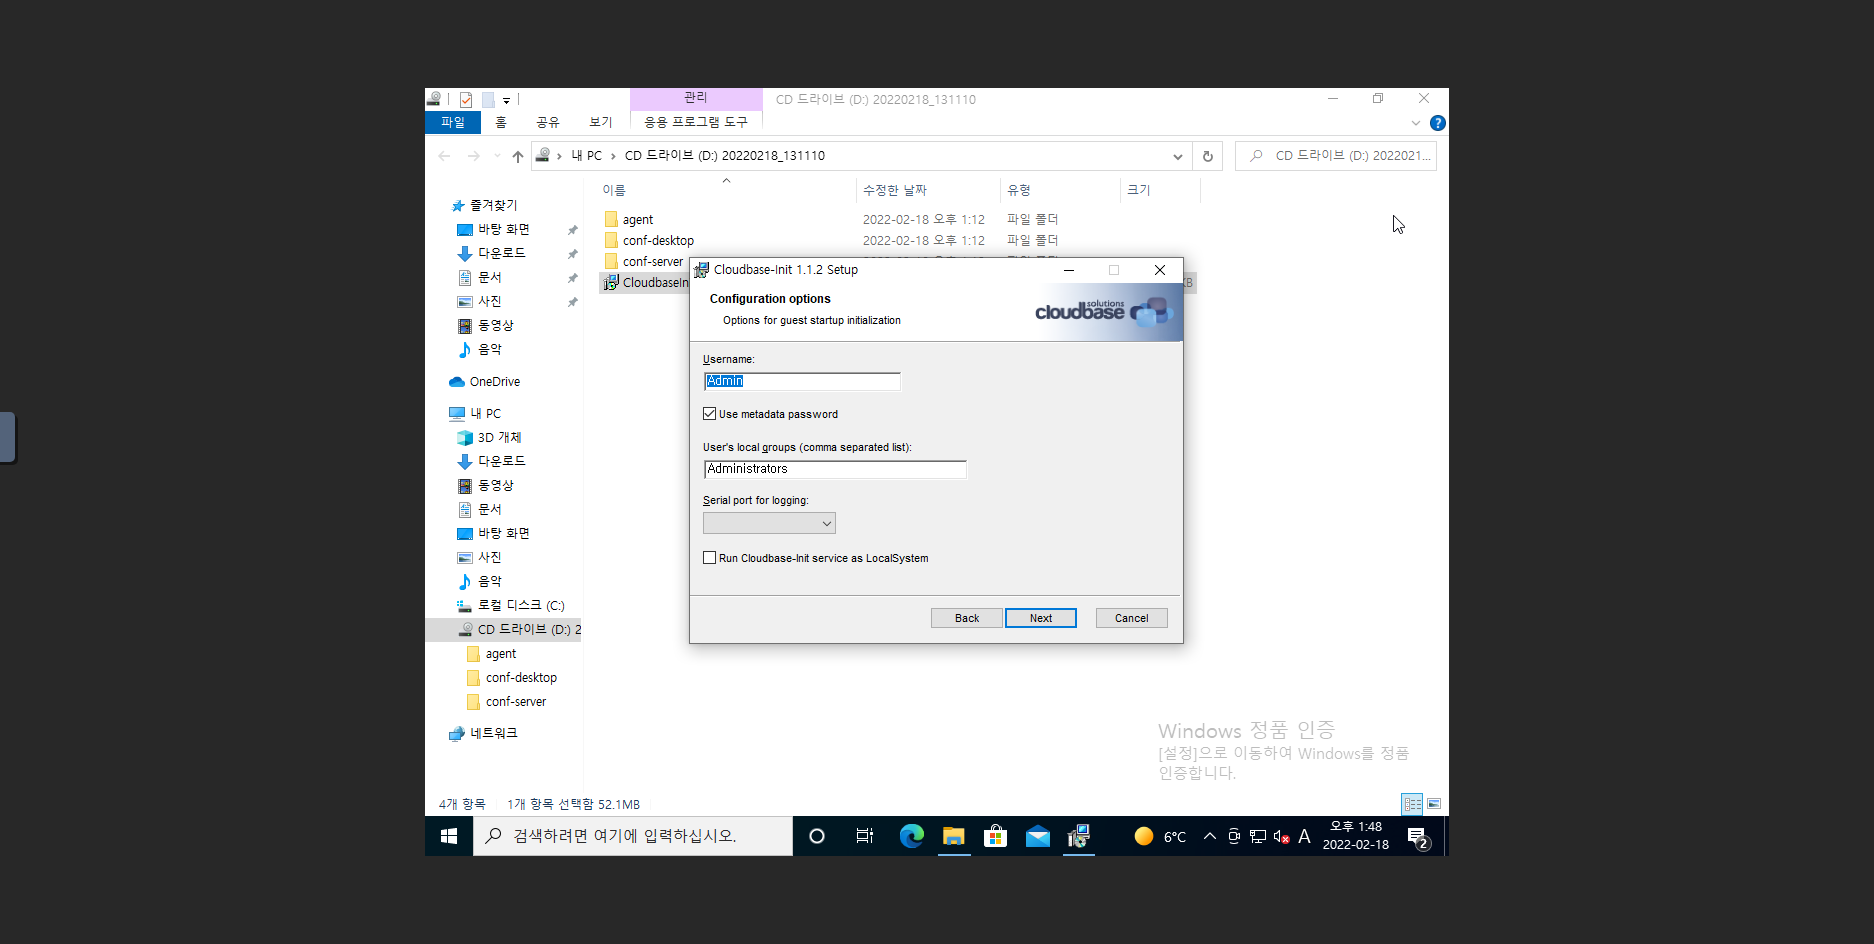This screenshot has height=944, width=1874.
Task: Launch Microsoft Edge from taskbar
Action: (911, 836)
